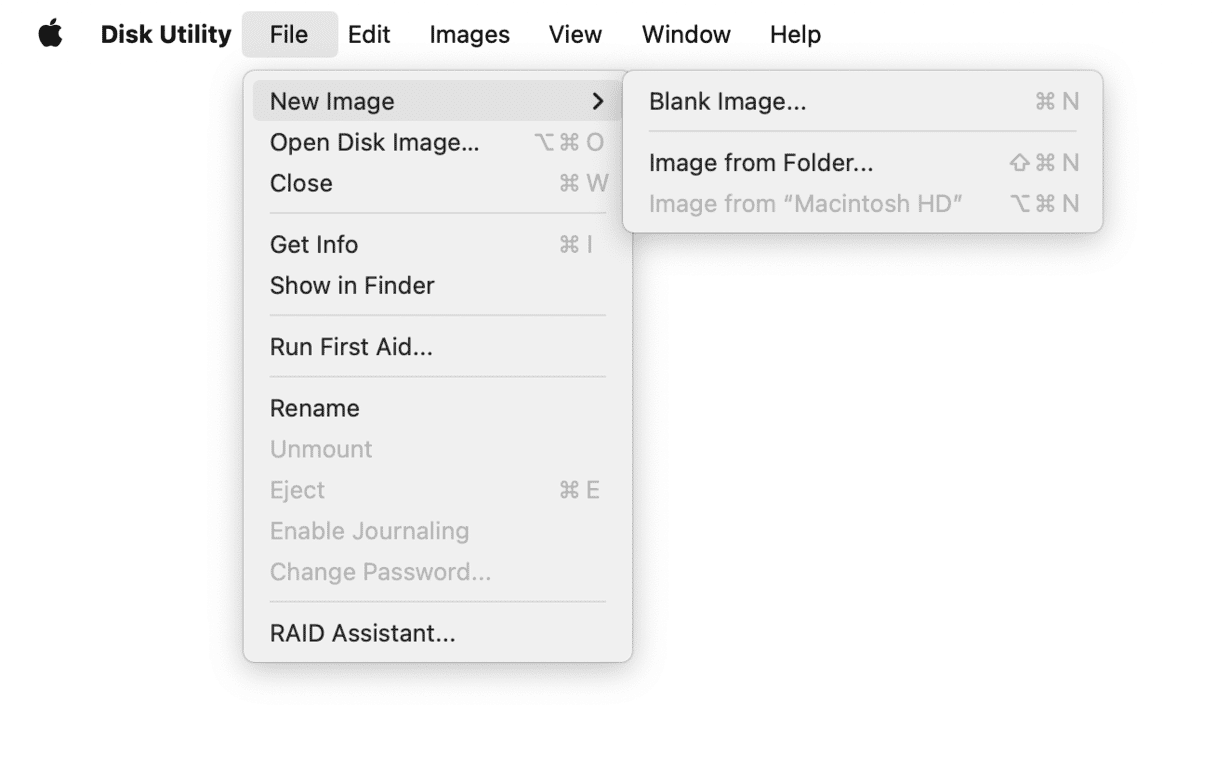
Task: Choose Close in File menu
Action: point(301,183)
